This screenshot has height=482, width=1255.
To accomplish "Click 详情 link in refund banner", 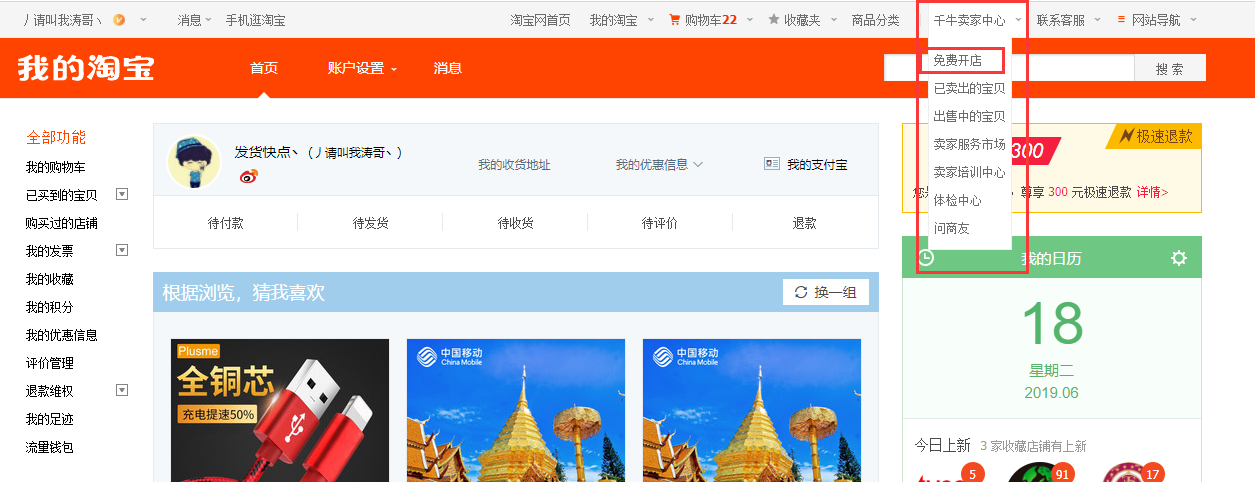I will 1152,191.
